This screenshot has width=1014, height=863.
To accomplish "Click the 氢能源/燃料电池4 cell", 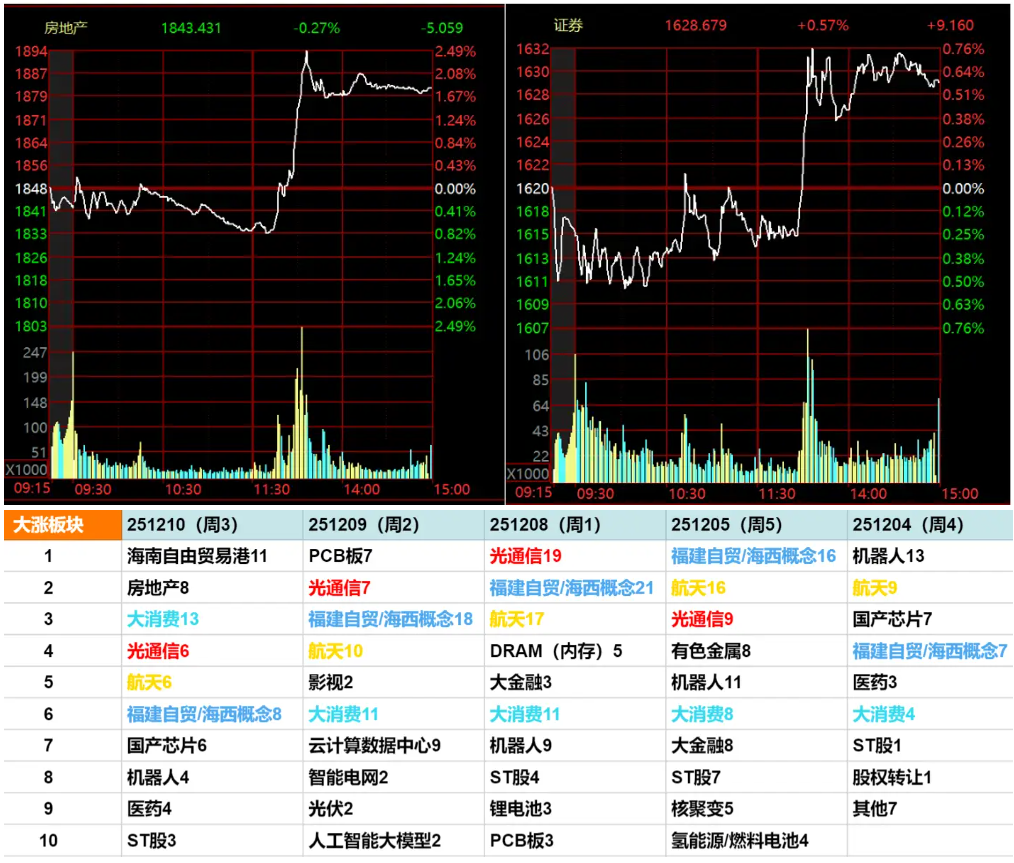I will point(739,840).
